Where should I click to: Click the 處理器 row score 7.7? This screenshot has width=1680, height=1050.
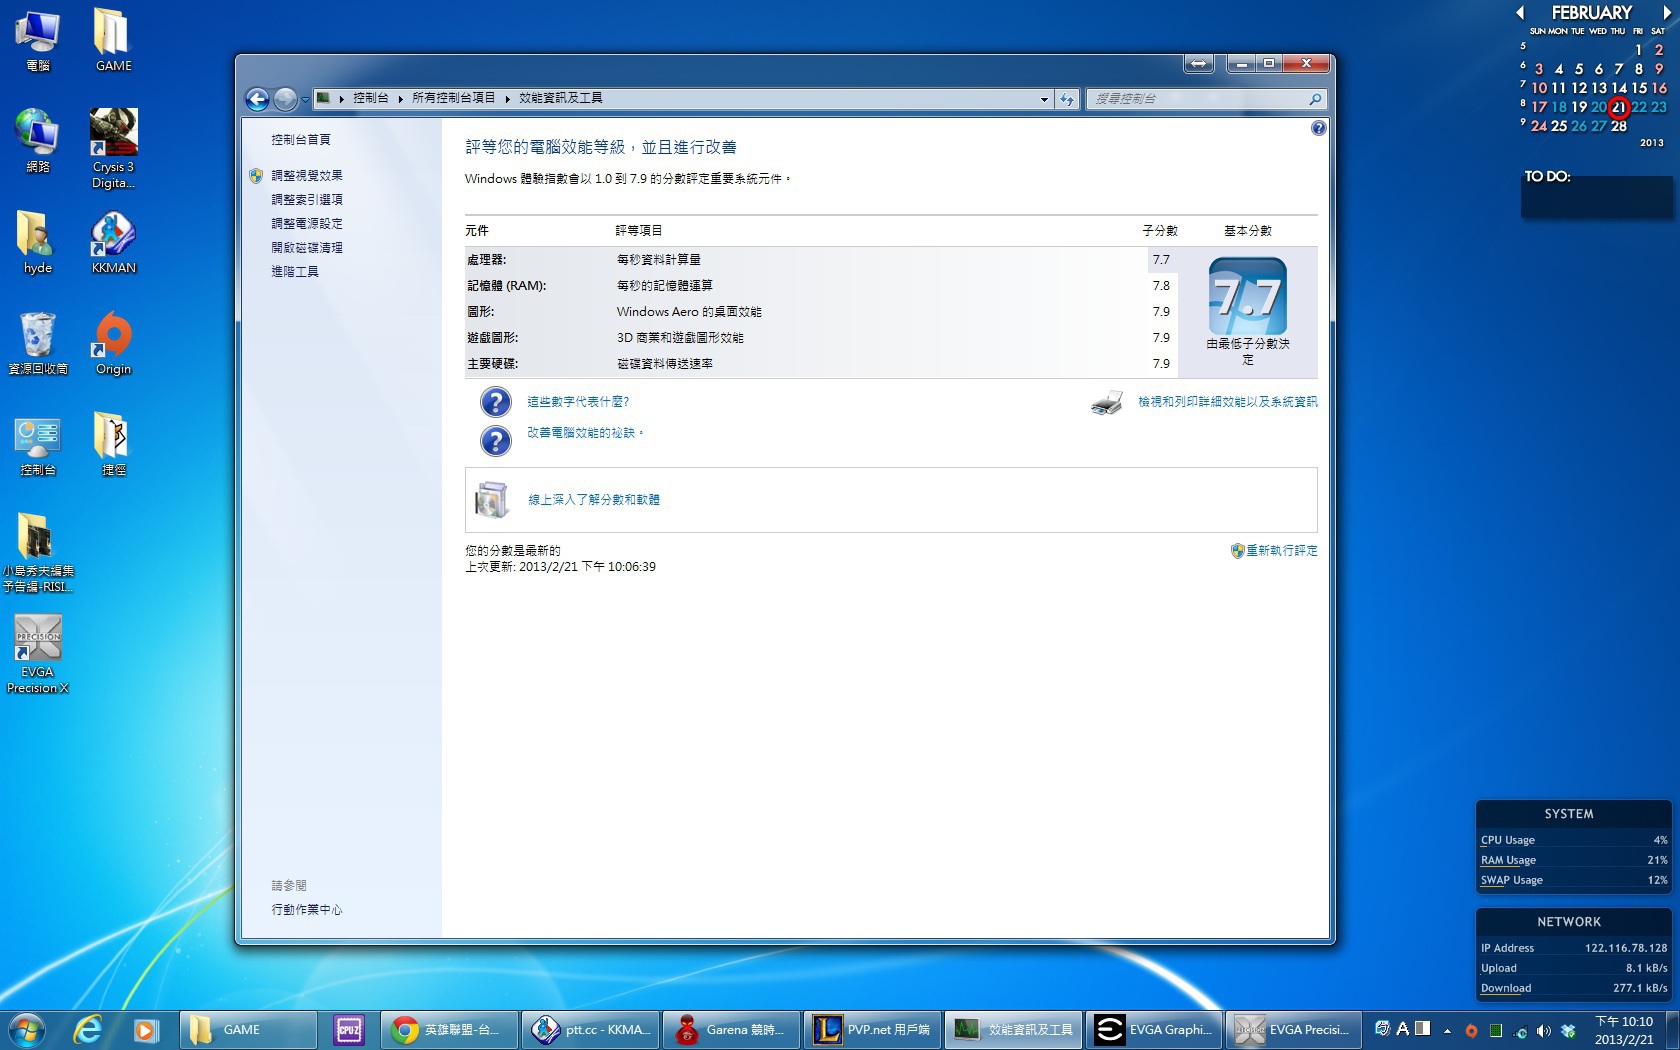[1161, 260]
